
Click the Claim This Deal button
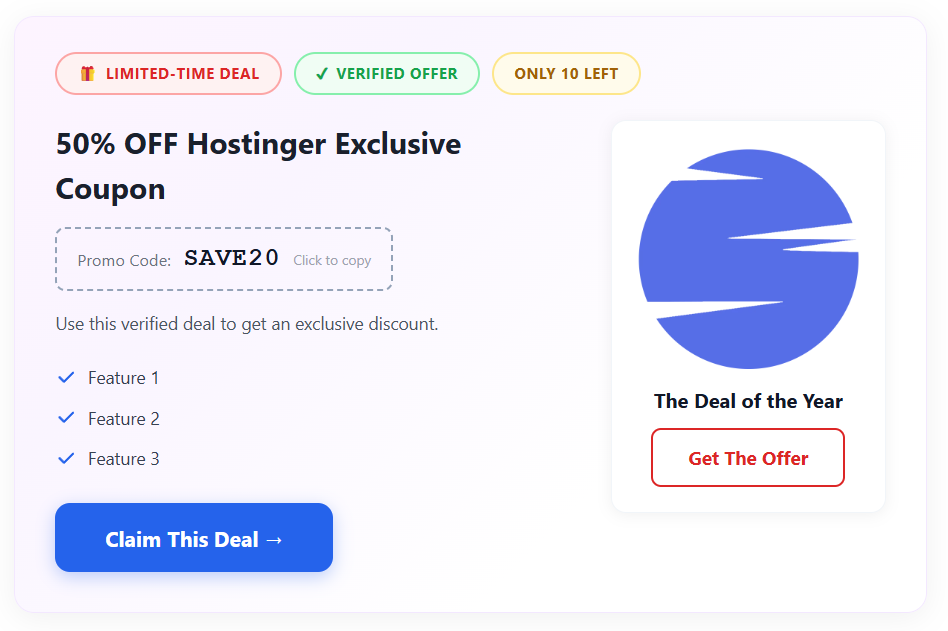point(193,538)
